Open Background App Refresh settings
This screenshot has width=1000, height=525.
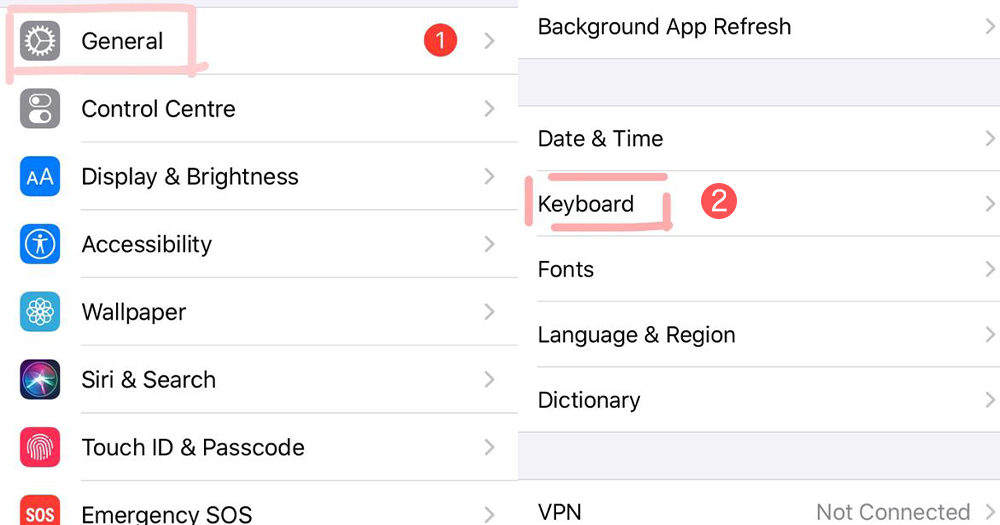pos(664,27)
